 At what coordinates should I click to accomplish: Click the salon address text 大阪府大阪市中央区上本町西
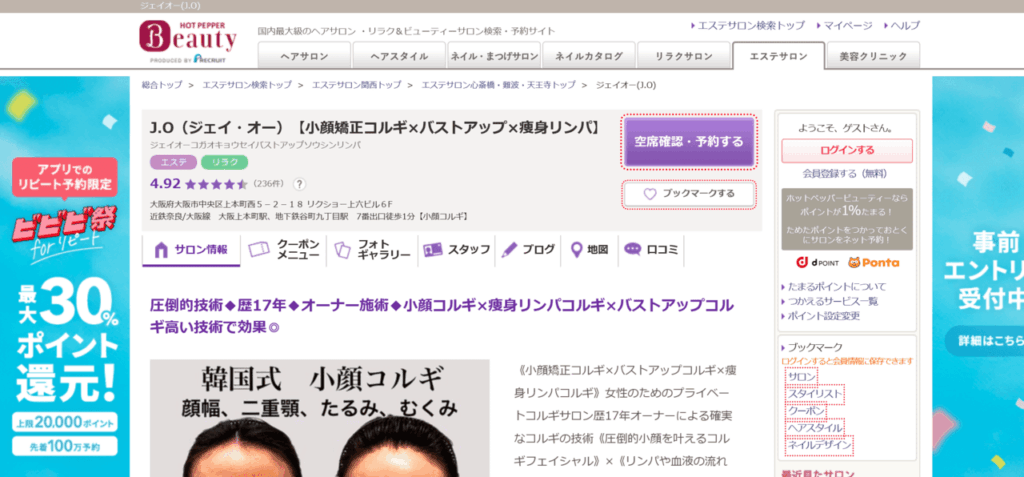(271, 204)
